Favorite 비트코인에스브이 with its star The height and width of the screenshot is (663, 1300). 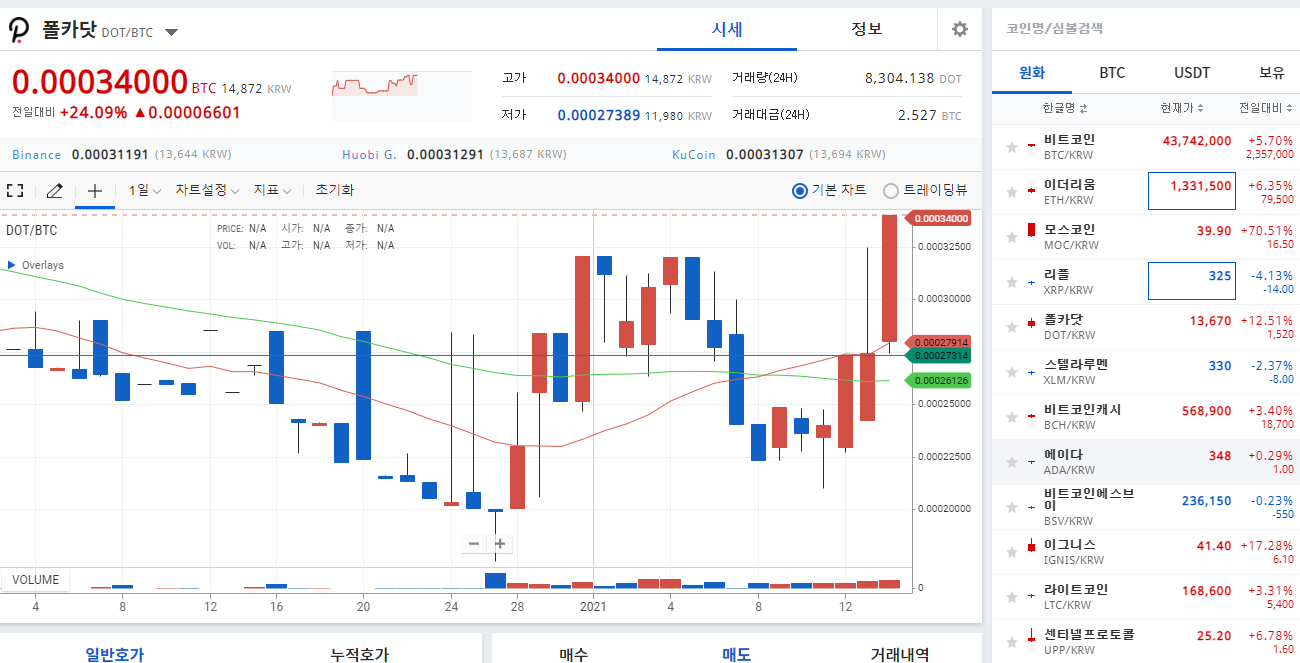click(1012, 507)
